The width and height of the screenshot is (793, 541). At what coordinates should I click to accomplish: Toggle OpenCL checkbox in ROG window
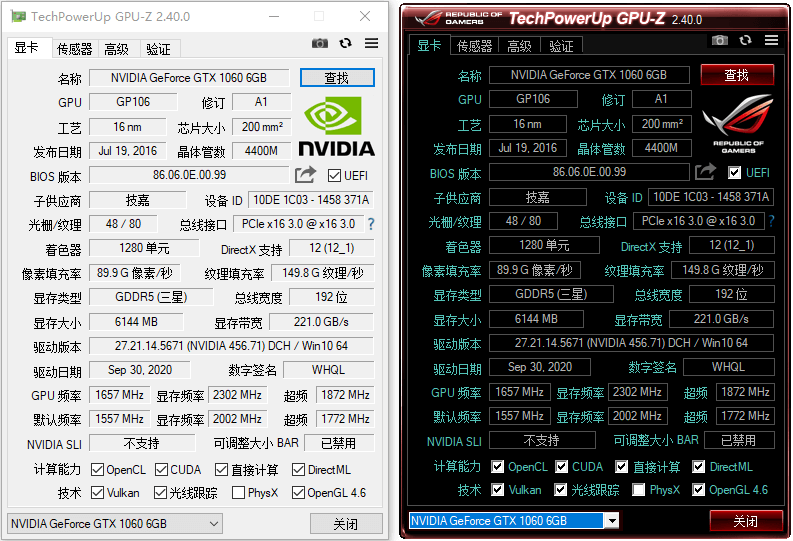pyautogui.click(x=498, y=467)
